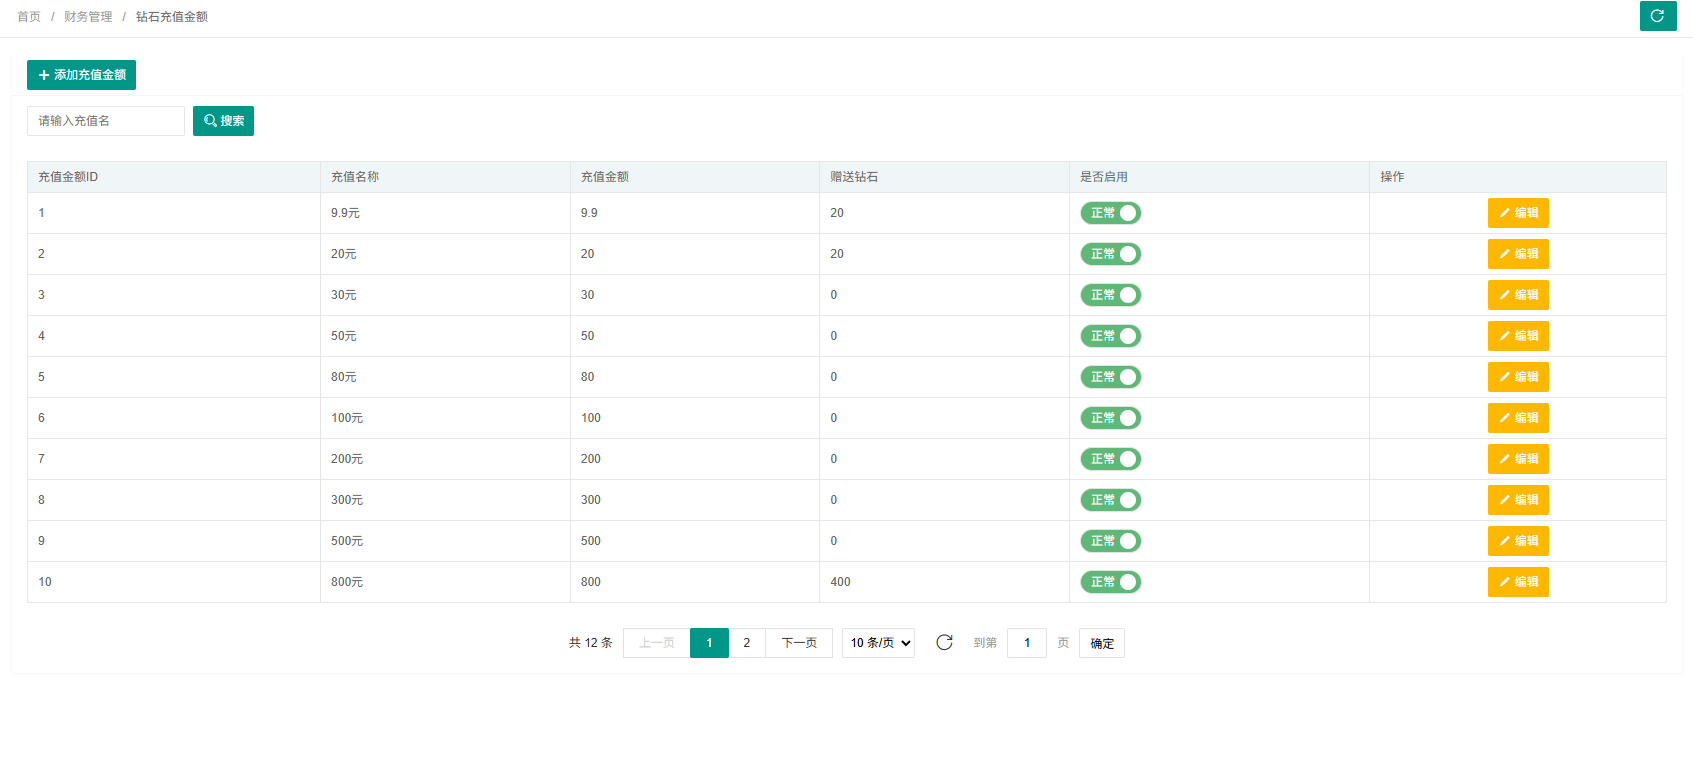Viewport: 1693px width, 762px height.
Task: Click the refresh icon in top-right corner
Action: (x=1657, y=16)
